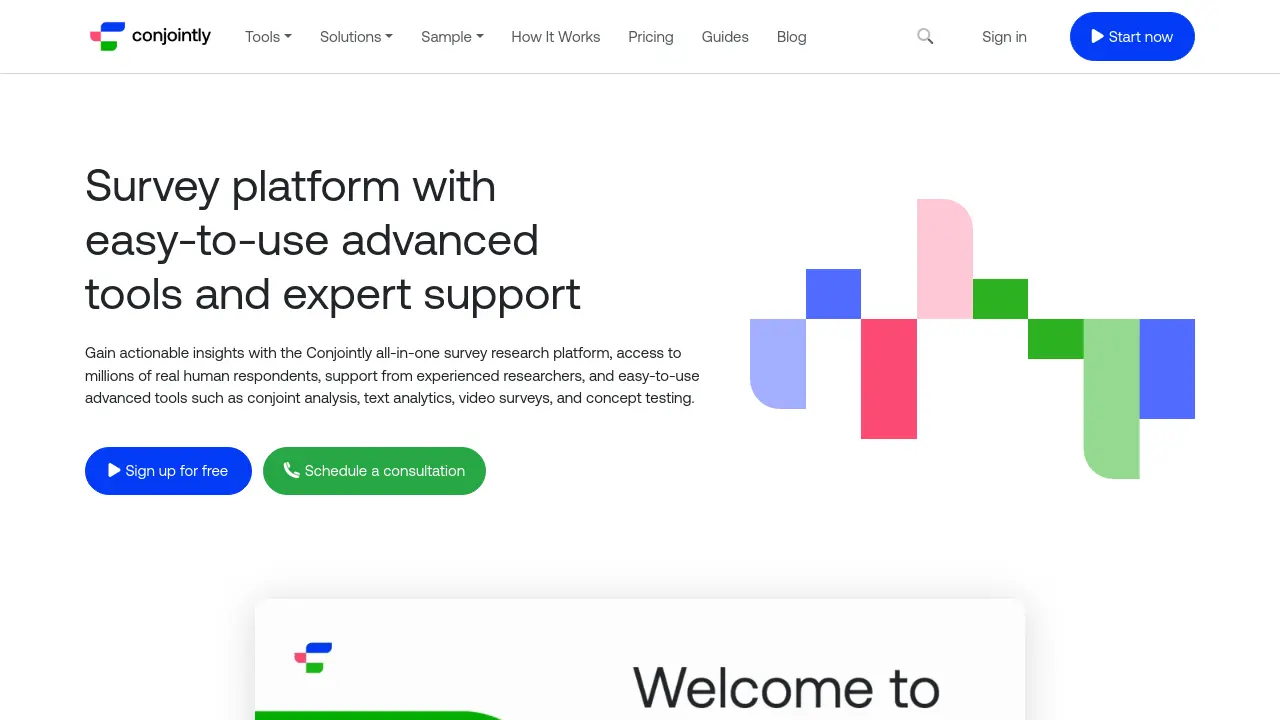Click the tall pink block in hero graphic
This screenshot has width=1280, height=720.
click(944, 258)
